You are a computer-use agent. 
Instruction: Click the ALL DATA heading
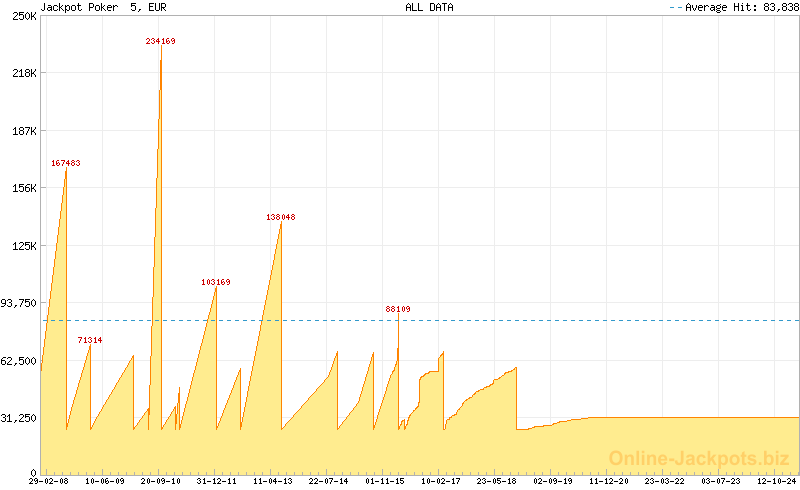[x=429, y=7]
